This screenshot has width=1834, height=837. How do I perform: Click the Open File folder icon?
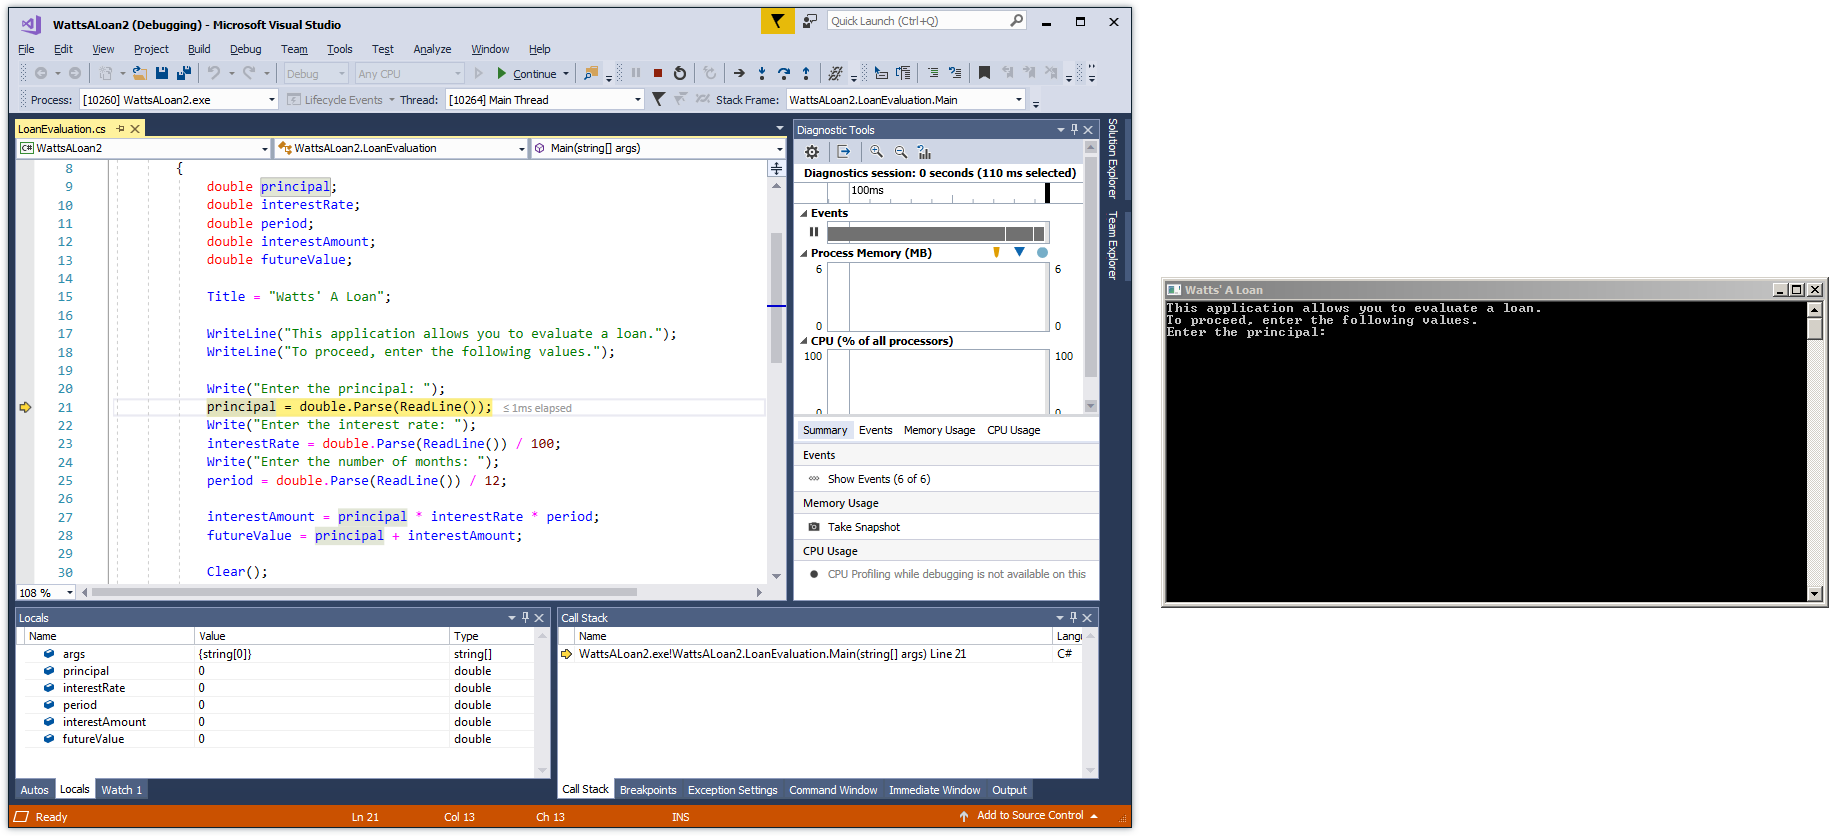click(140, 73)
